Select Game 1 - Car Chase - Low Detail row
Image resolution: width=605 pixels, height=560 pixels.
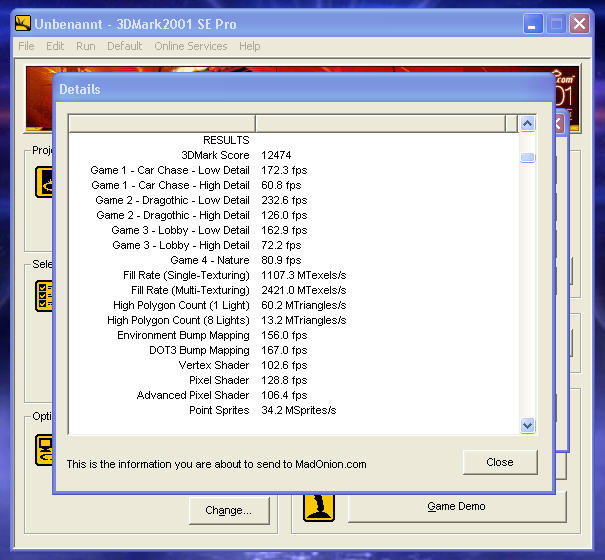pos(294,170)
